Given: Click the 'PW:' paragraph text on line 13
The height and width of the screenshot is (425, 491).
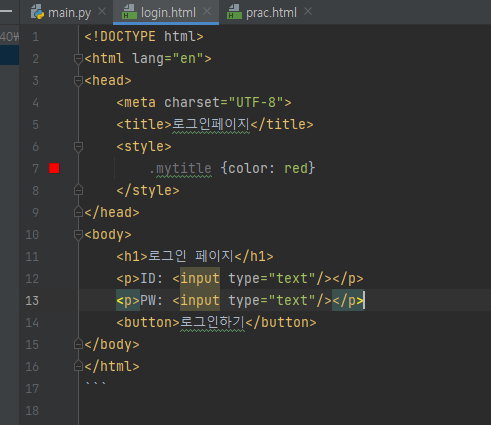Looking at the screenshot, I should pyautogui.click(x=151, y=300).
